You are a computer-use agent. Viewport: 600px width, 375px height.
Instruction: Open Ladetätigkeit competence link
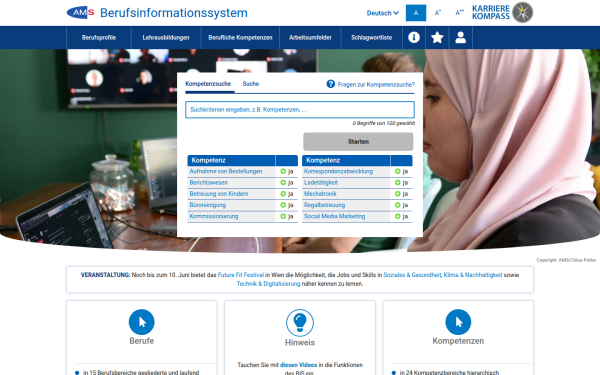[321, 183]
